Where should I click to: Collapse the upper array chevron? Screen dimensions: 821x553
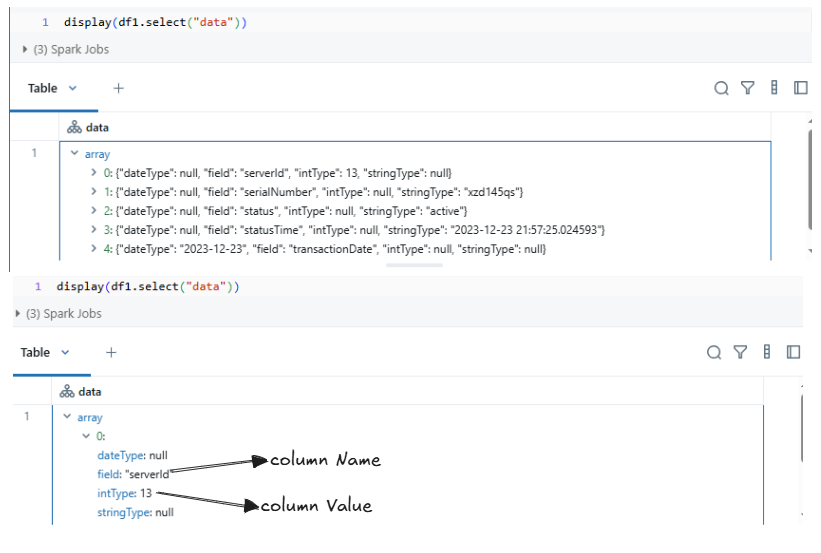click(x=74, y=153)
